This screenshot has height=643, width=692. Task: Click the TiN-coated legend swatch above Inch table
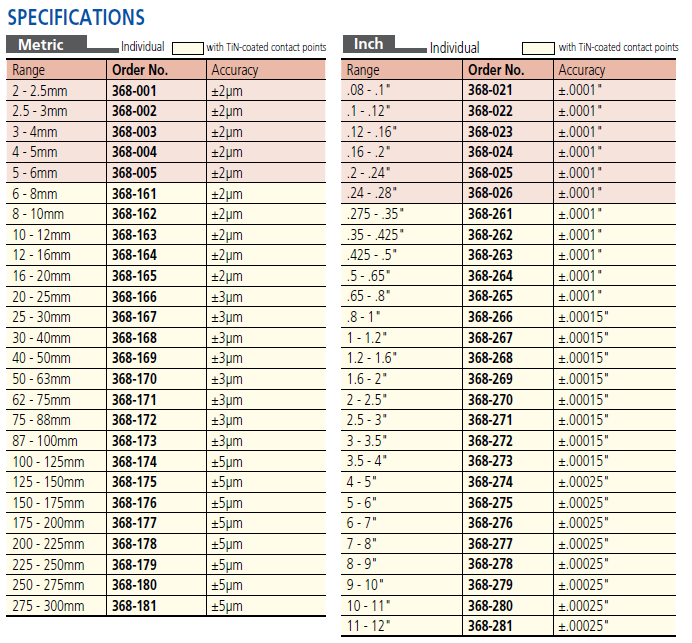539,48
